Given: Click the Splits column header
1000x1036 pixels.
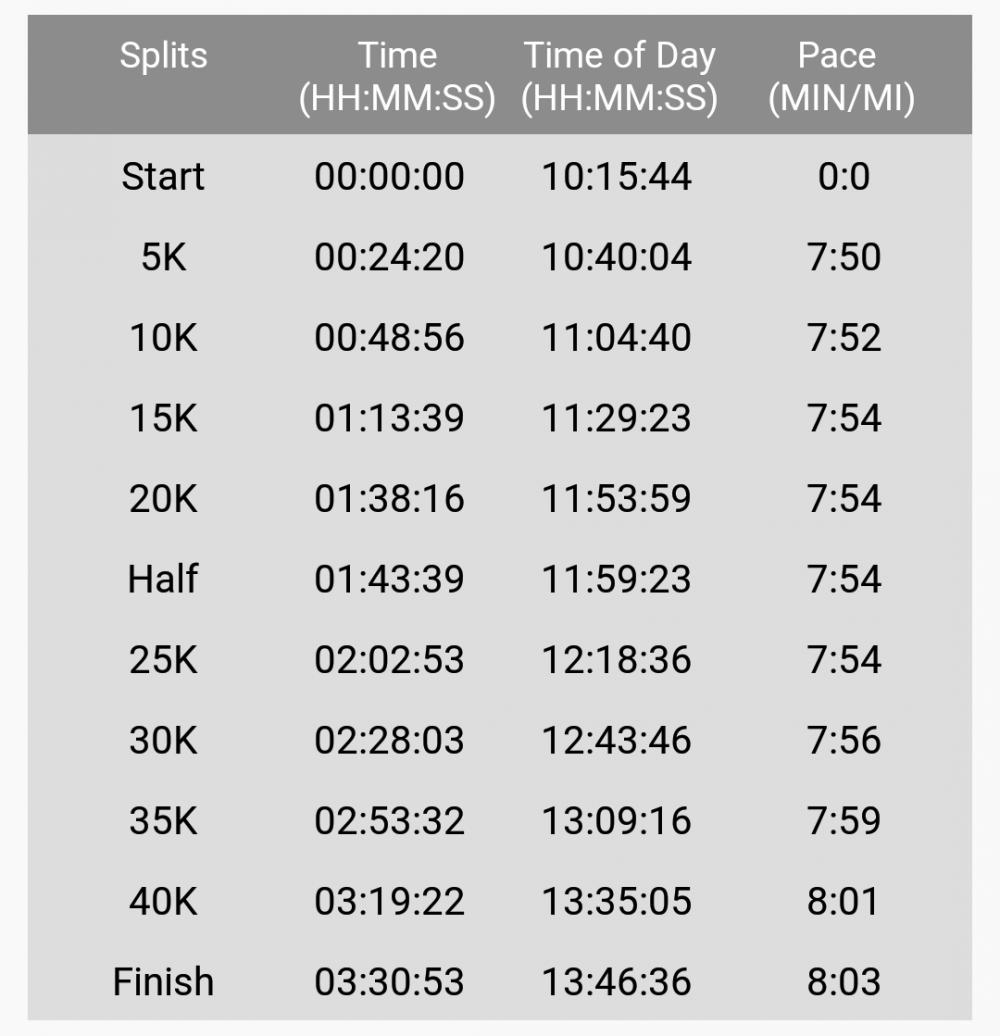Looking at the screenshot, I should pos(163,56).
